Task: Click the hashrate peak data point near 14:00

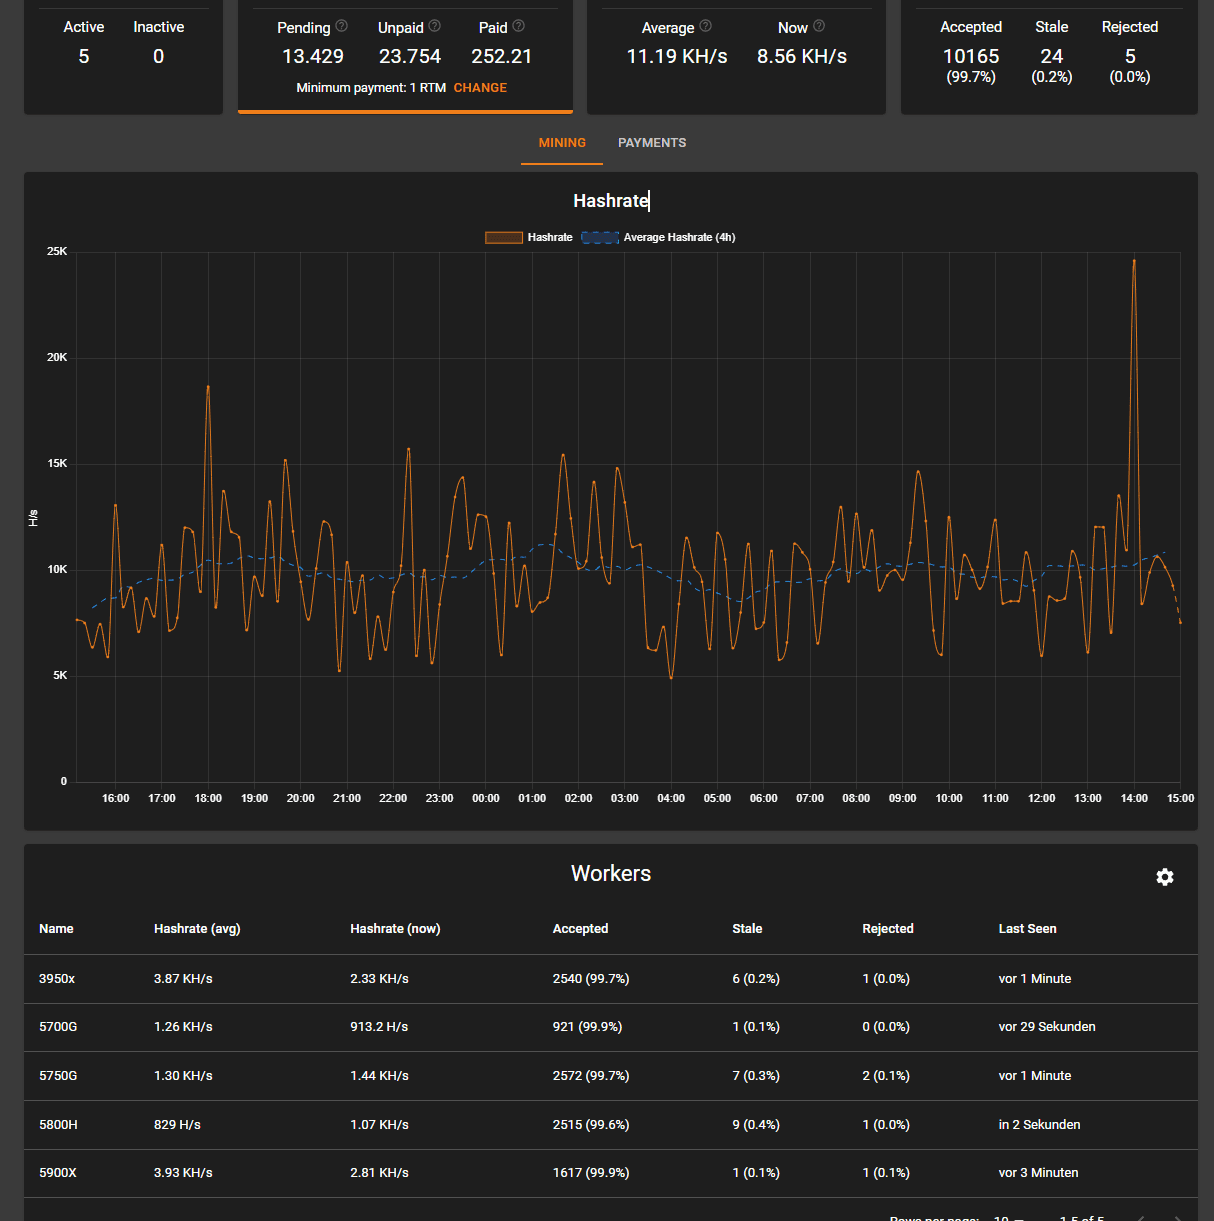Action: click(x=1134, y=261)
